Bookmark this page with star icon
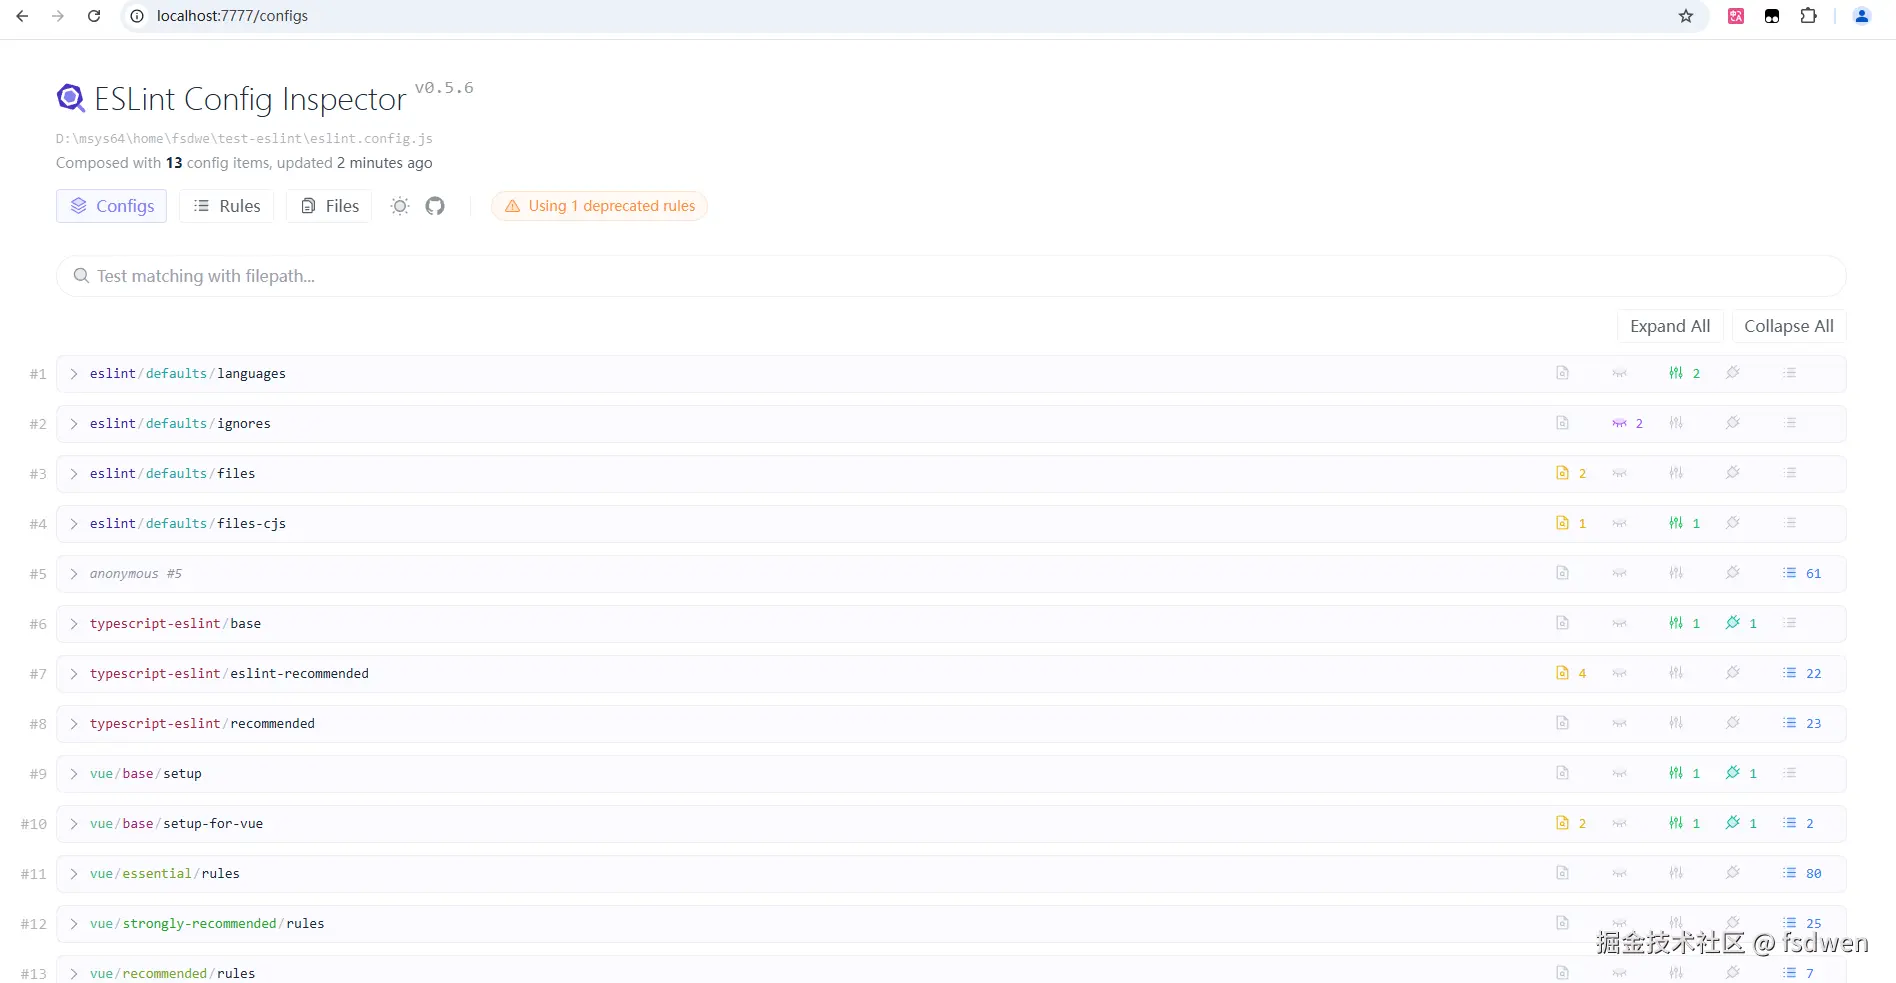 (1686, 16)
